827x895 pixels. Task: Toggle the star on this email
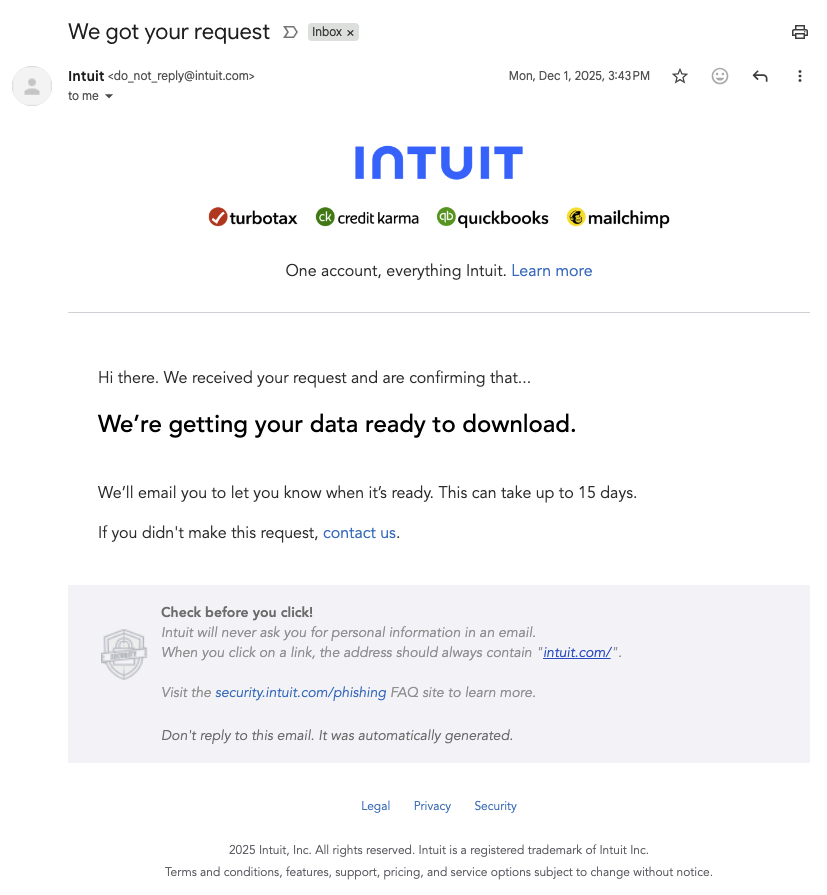click(680, 76)
